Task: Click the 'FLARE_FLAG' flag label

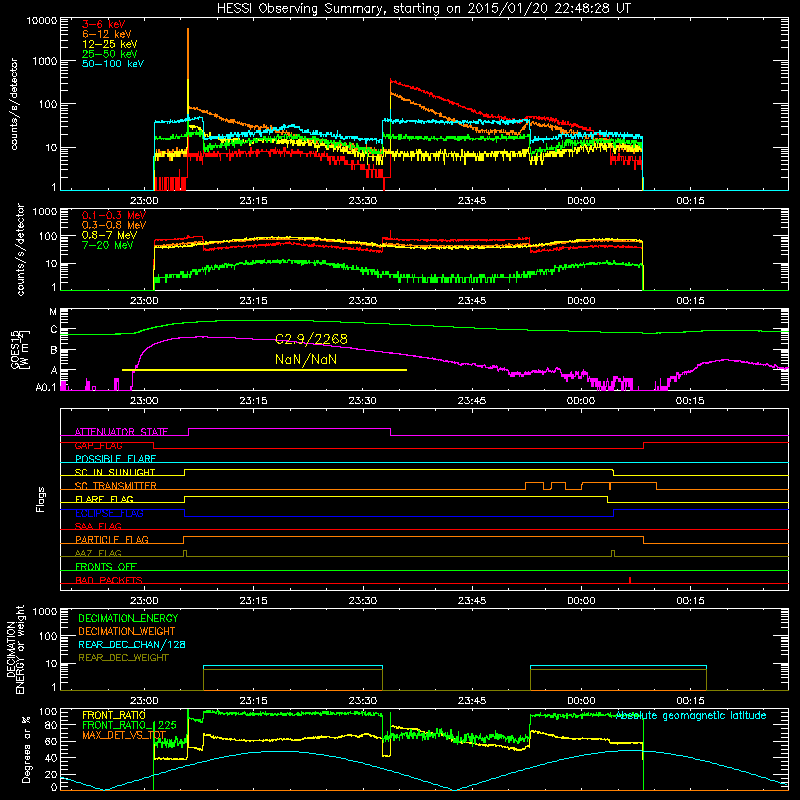Action: [x=104, y=499]
